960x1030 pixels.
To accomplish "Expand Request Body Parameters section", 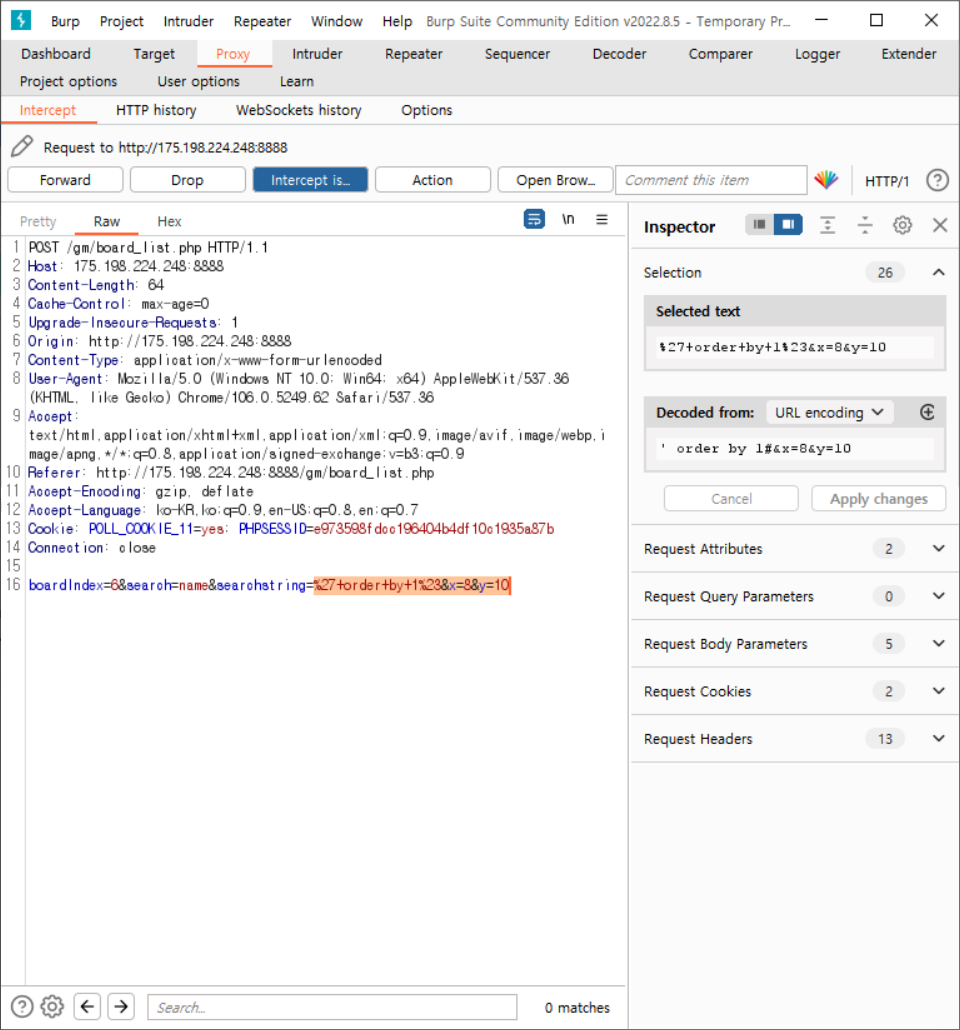I will point(939,644).
